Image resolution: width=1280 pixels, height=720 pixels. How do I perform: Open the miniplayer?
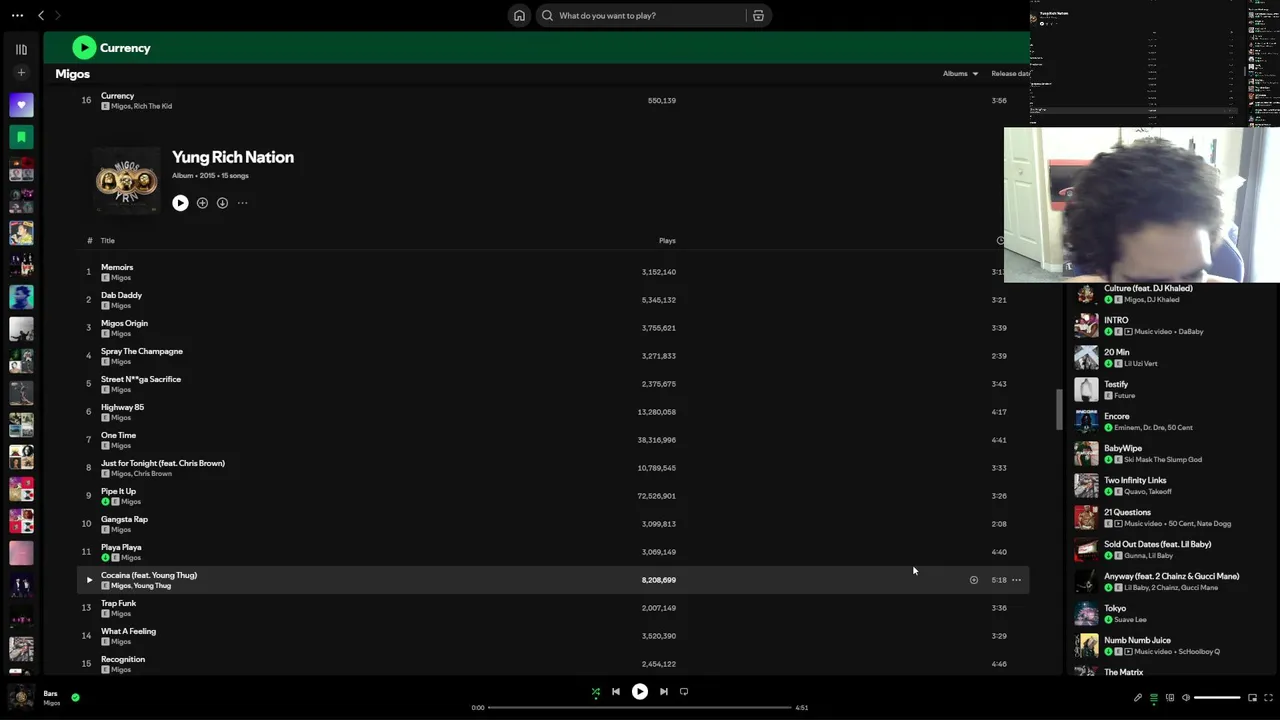[1252, 698]
